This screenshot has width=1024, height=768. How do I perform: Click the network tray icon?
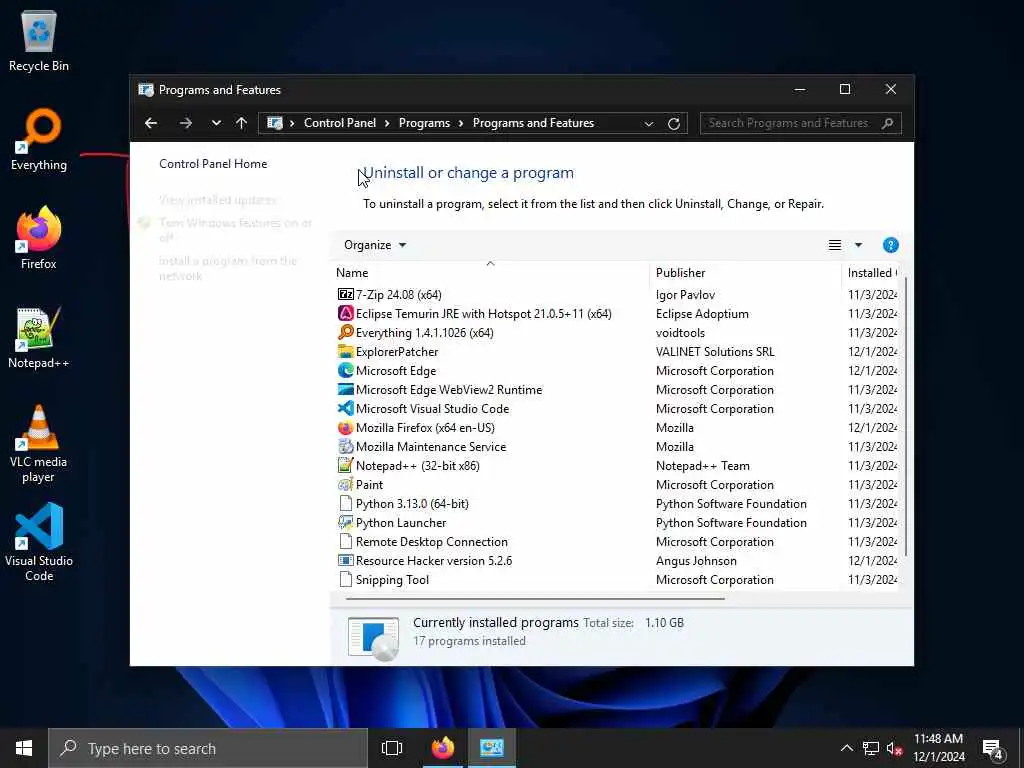(x=871, y=748)
